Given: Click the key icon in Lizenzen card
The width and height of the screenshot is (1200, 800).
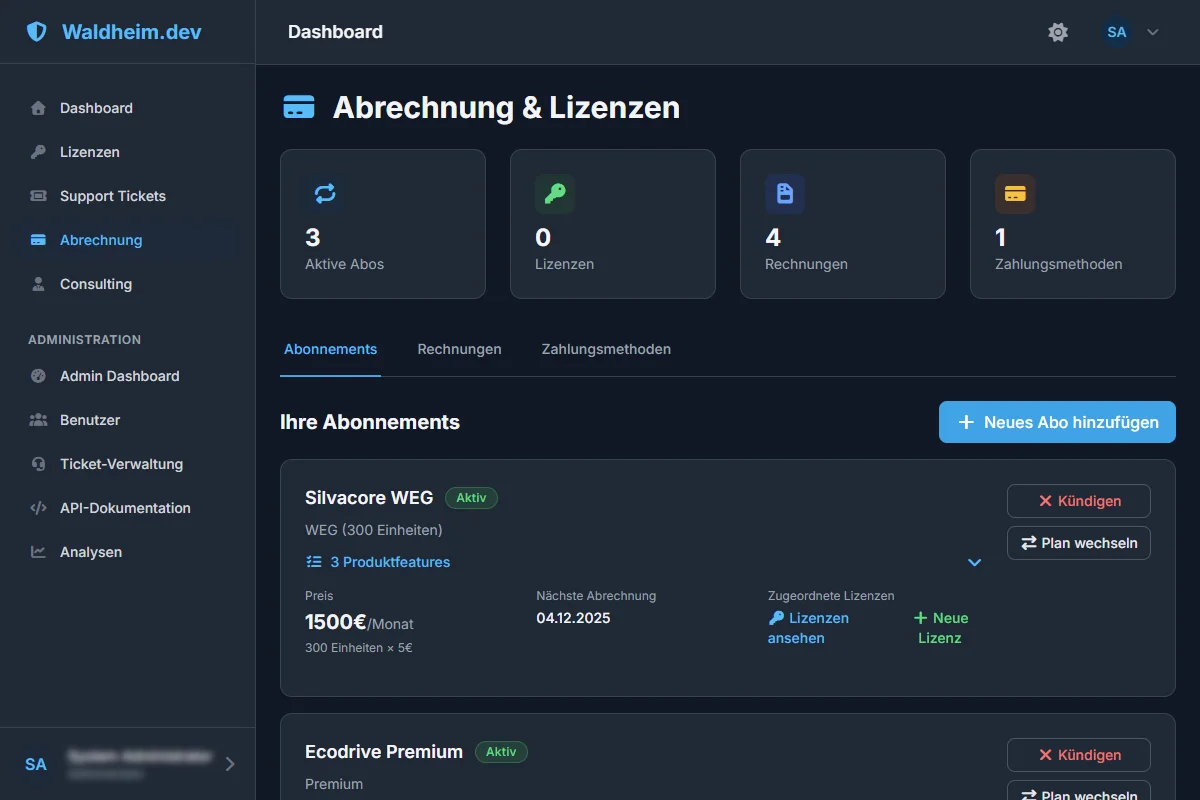Looking at the screenshot, I should click(555, 194).
